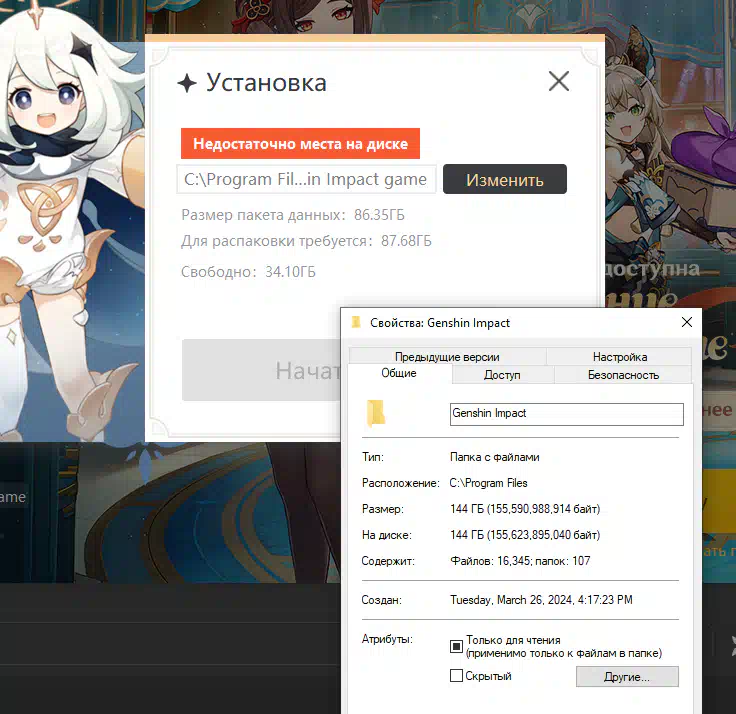This screenshot has width=736, height=714.
Task: Click the Папка с файлами type value
Action: click(x=494, y=457)
